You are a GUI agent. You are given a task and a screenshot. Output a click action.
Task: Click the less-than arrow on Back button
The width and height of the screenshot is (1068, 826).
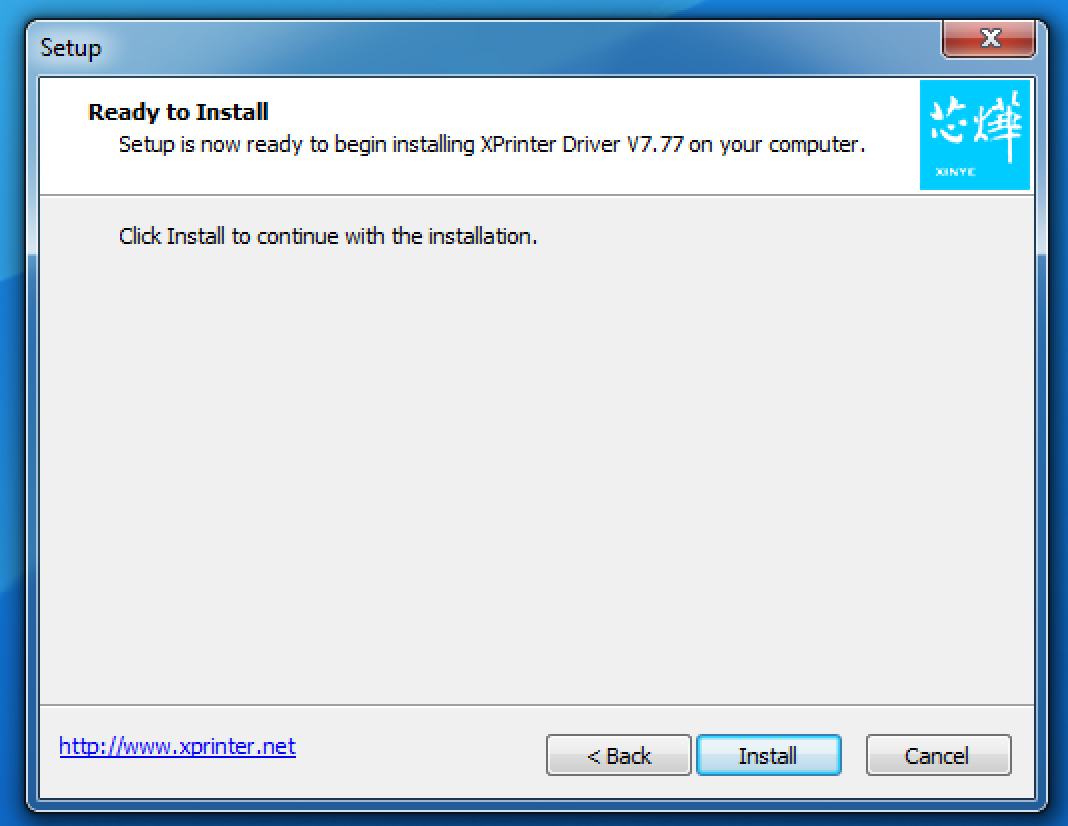click(593, 757)
